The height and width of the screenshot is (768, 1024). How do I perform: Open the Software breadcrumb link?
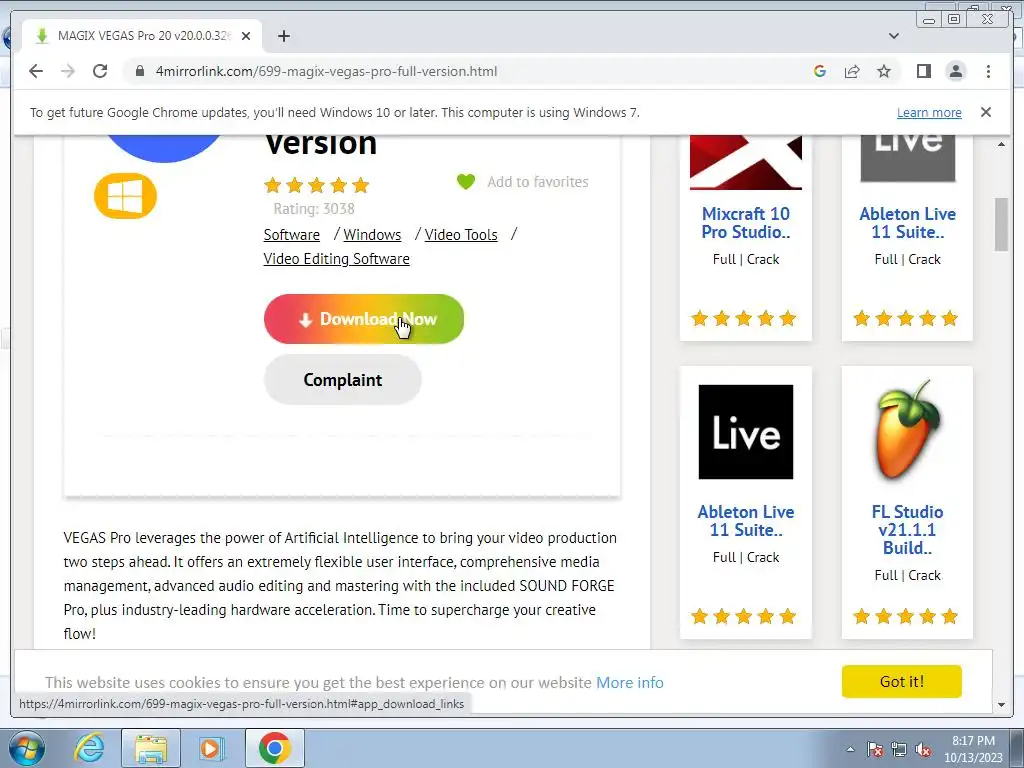click(x=291, y=234)
